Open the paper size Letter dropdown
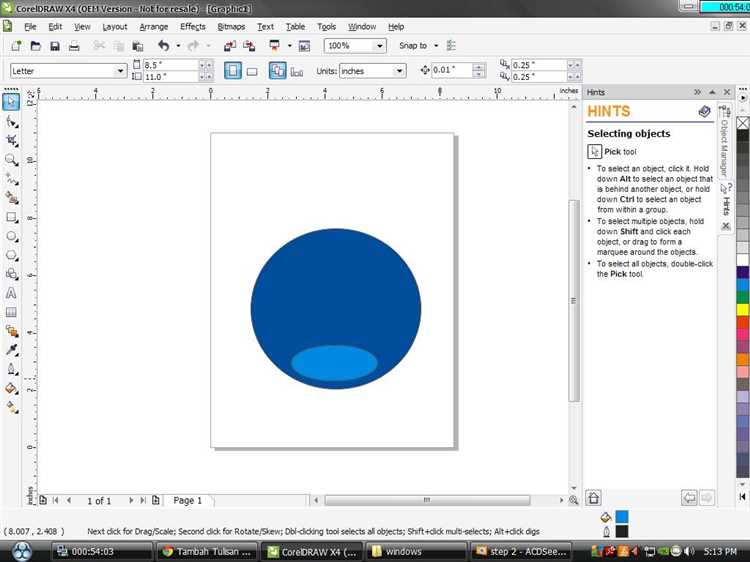Viewport: 750px width, 562px height. 121,71
